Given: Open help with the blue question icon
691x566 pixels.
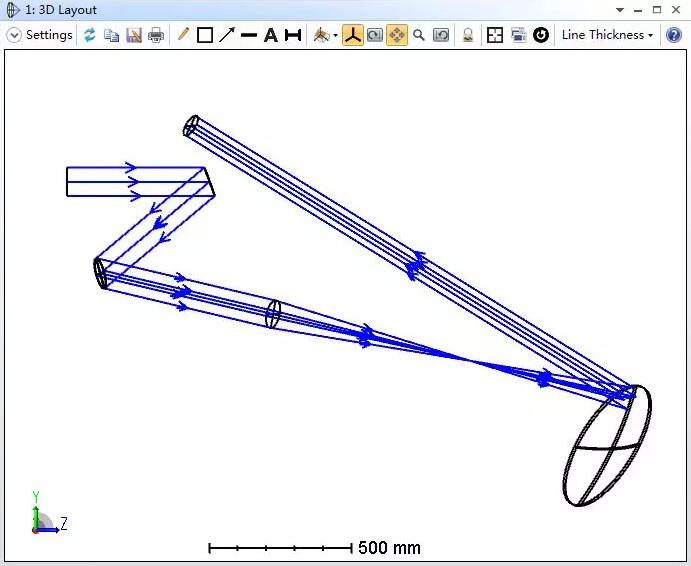Looking at the screenshot, I should coord(674,35).
